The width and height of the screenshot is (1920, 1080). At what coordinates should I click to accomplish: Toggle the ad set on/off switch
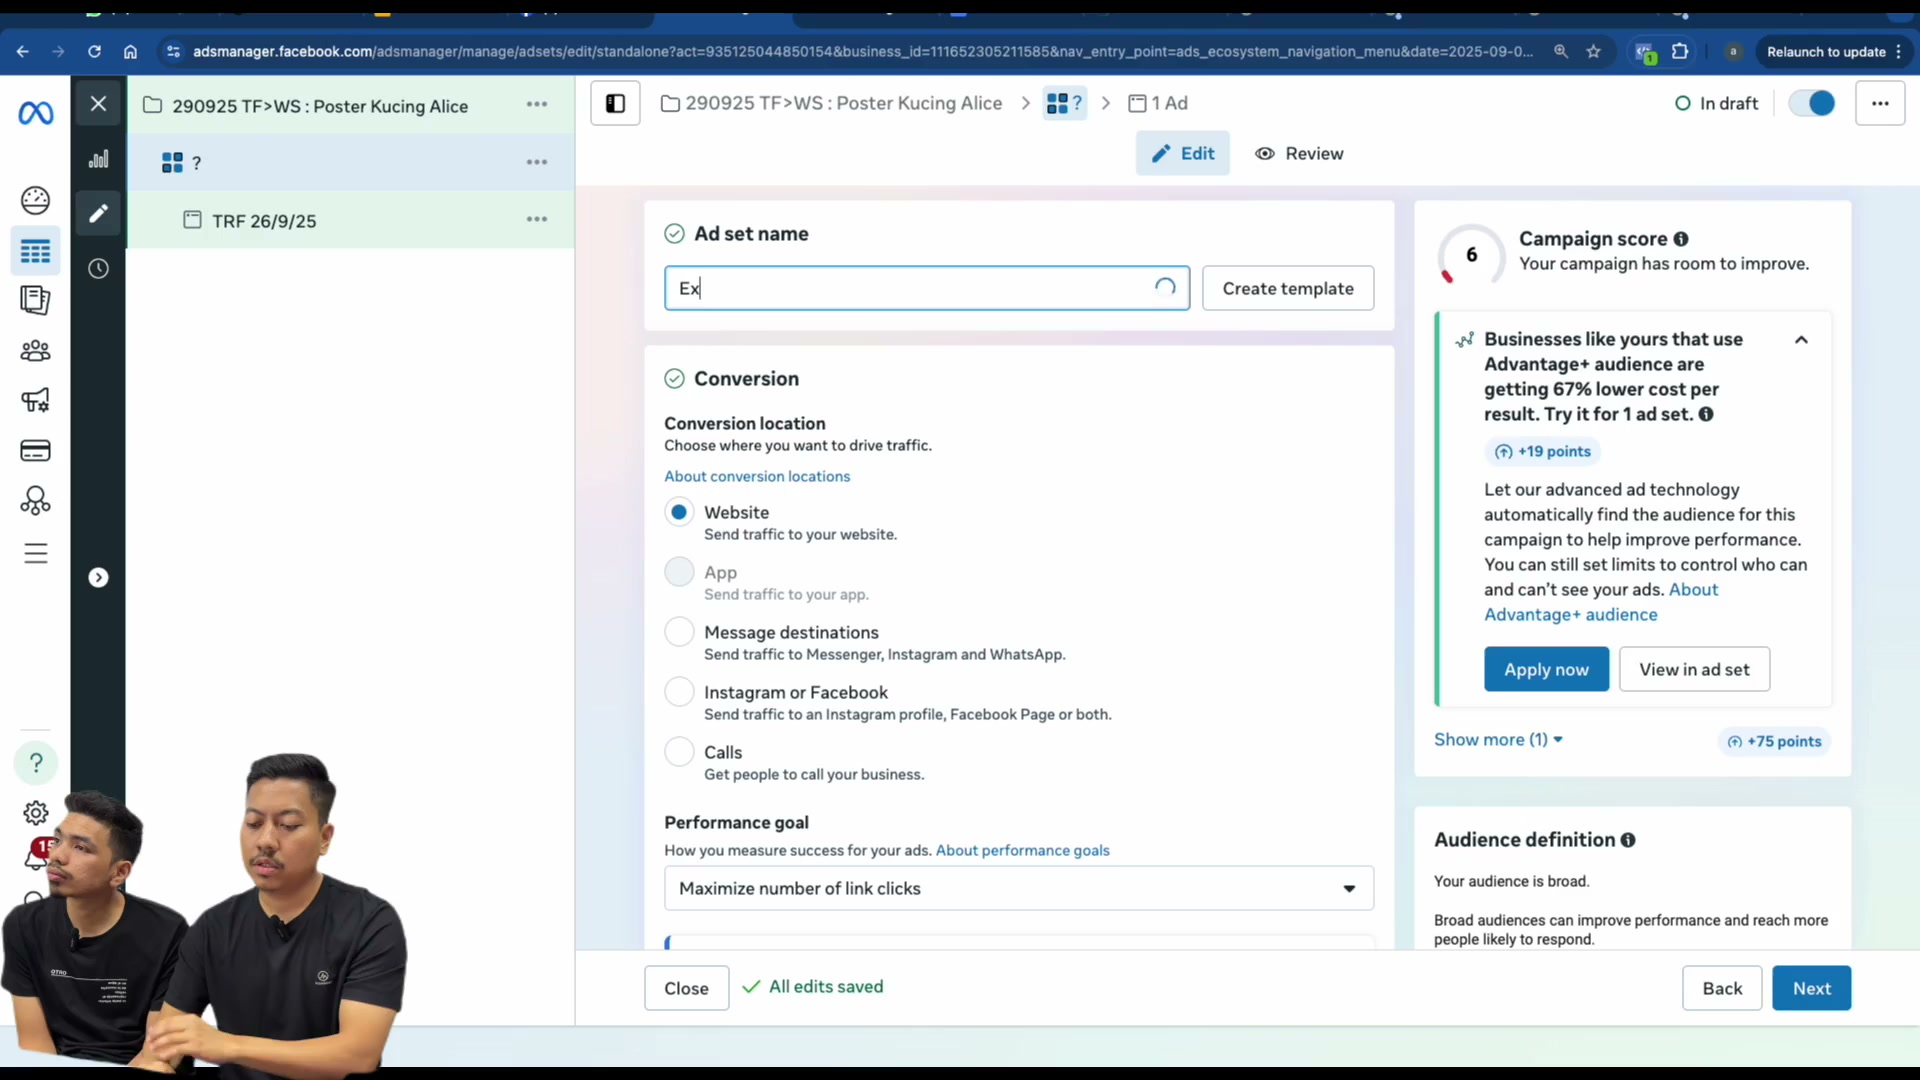click(1812, 103)
